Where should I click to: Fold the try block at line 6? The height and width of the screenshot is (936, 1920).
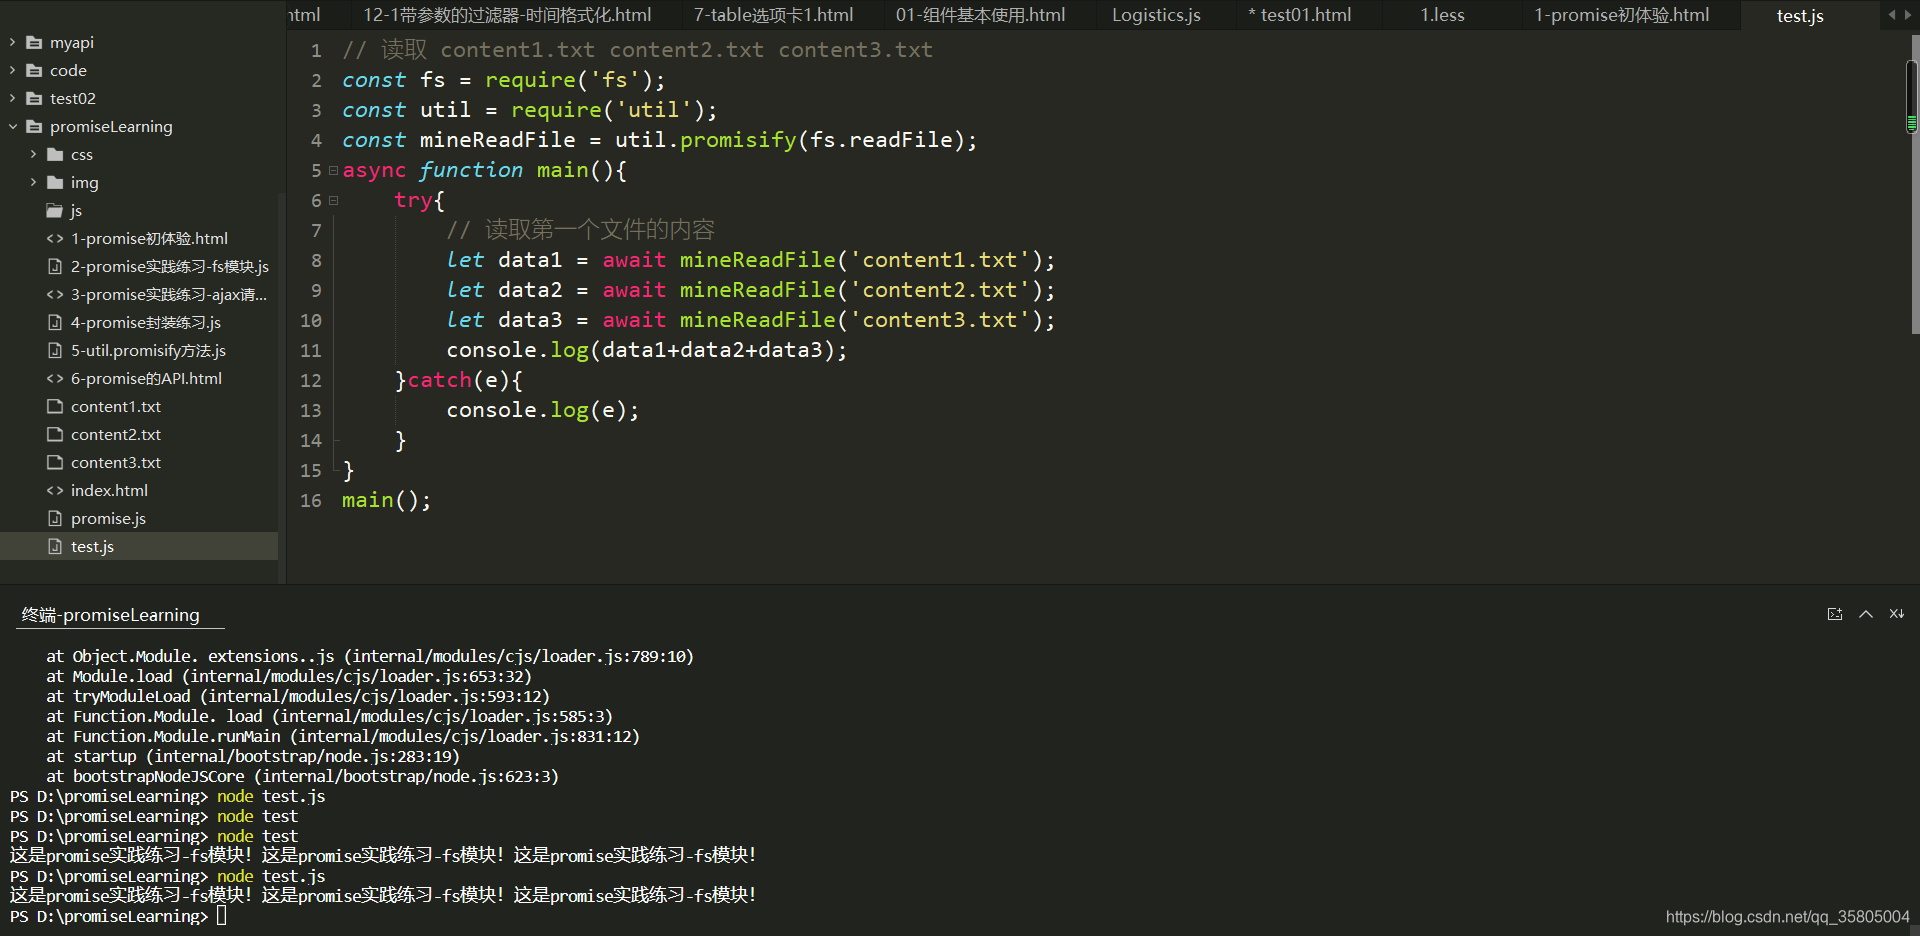pyautogui.click(x=334, y=200)
